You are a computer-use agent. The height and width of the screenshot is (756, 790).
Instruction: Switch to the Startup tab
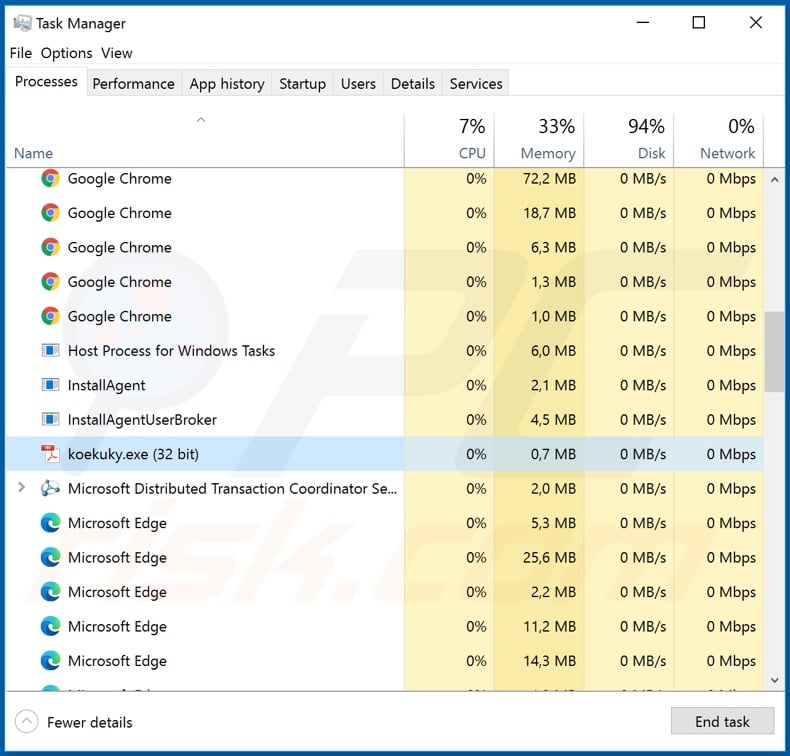click(302, 84)
